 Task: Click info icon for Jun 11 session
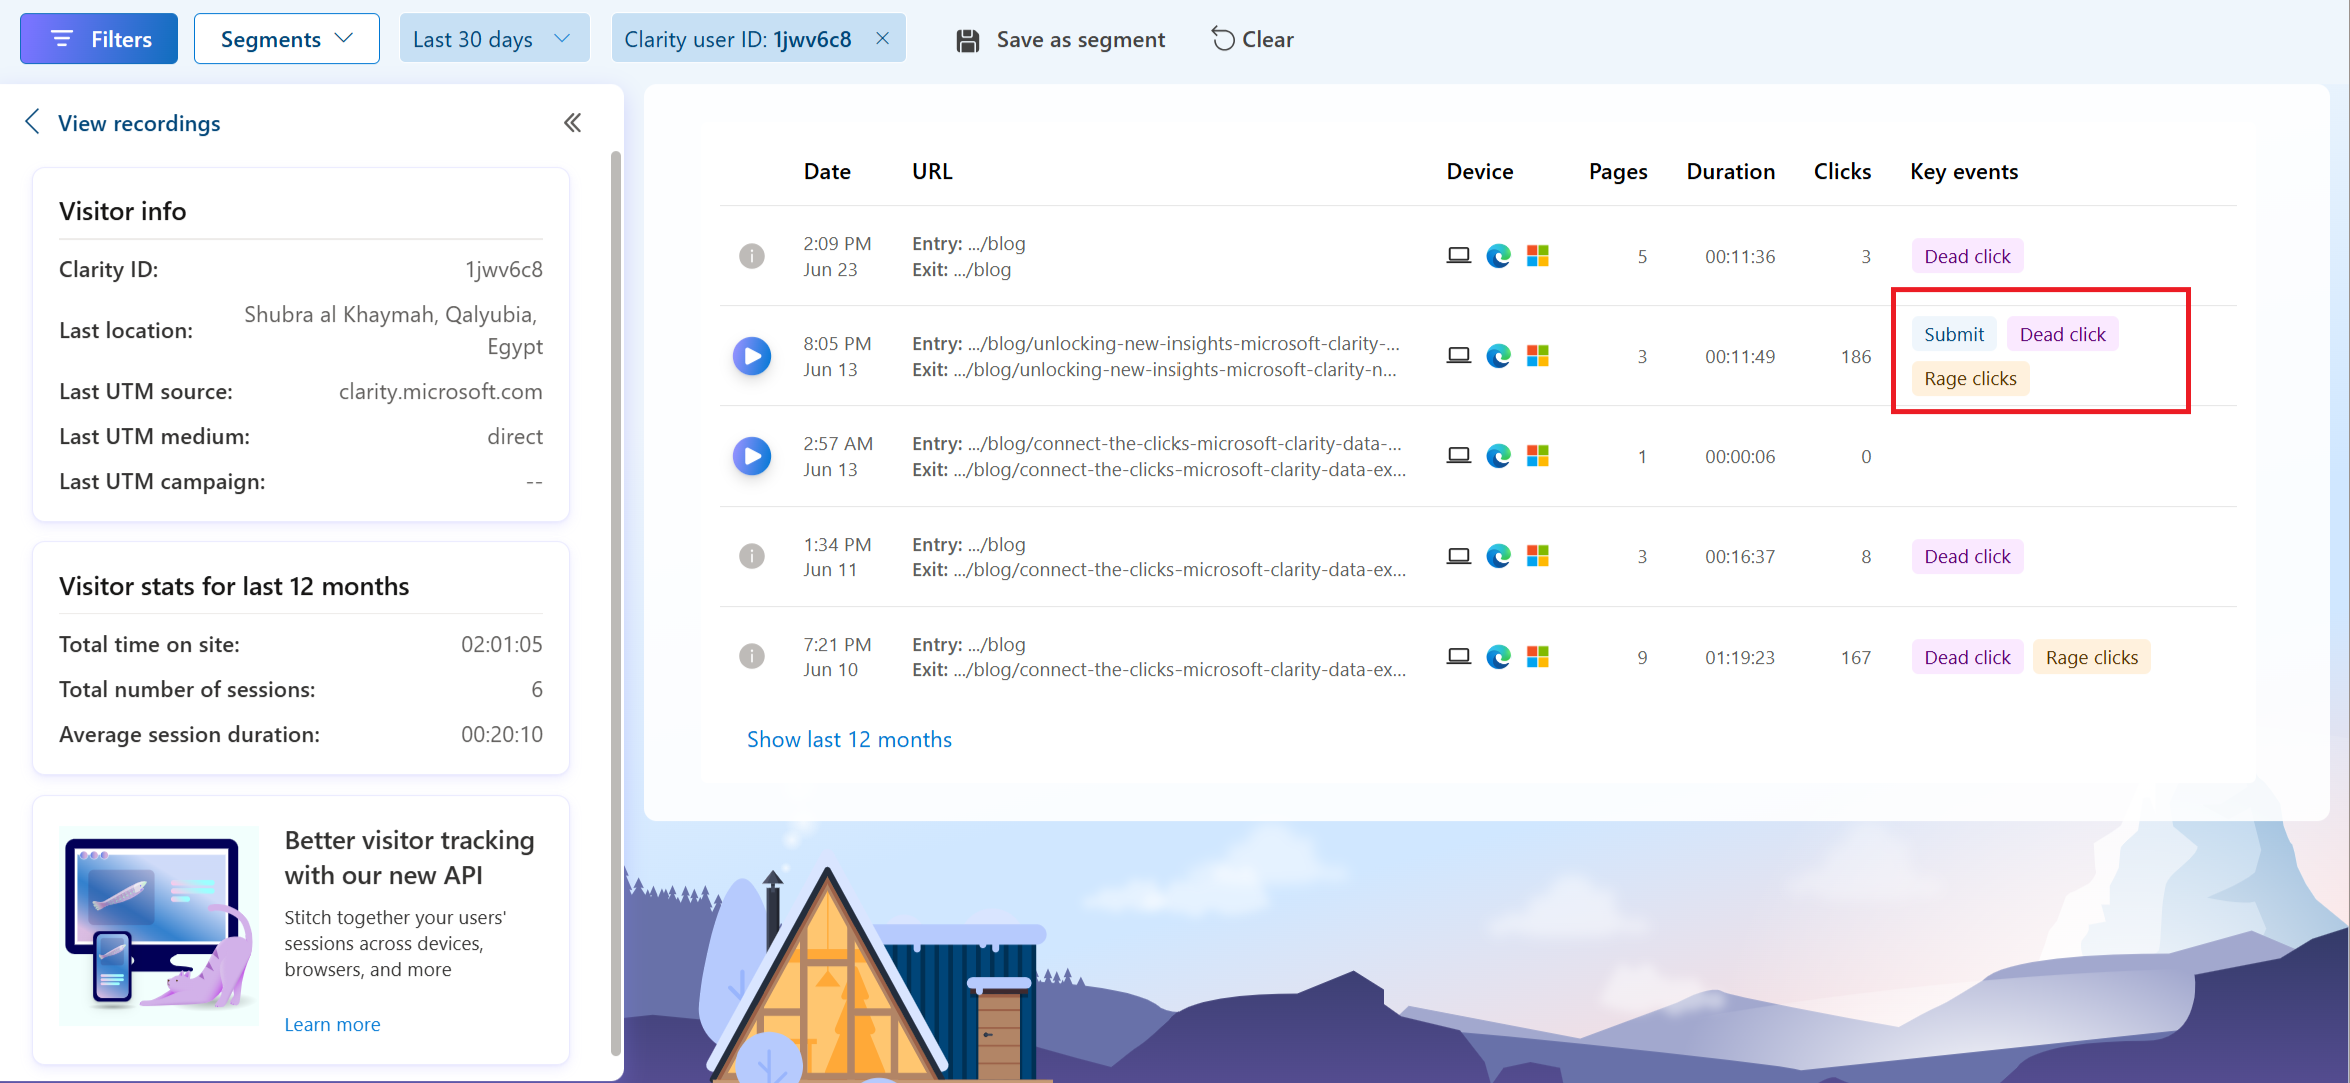pyautogui.click(x=751, y=556)
